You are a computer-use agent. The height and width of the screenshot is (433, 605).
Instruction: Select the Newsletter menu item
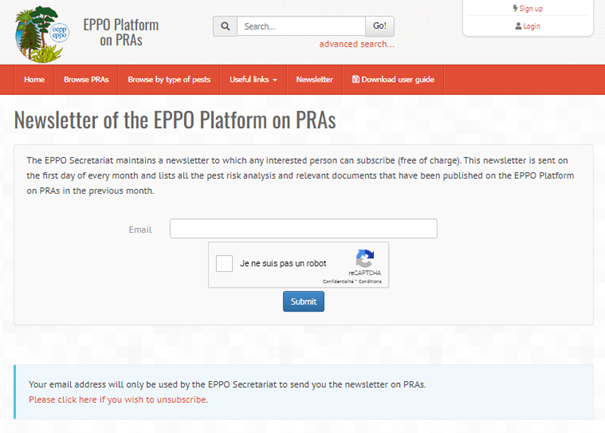pos(314,79)
